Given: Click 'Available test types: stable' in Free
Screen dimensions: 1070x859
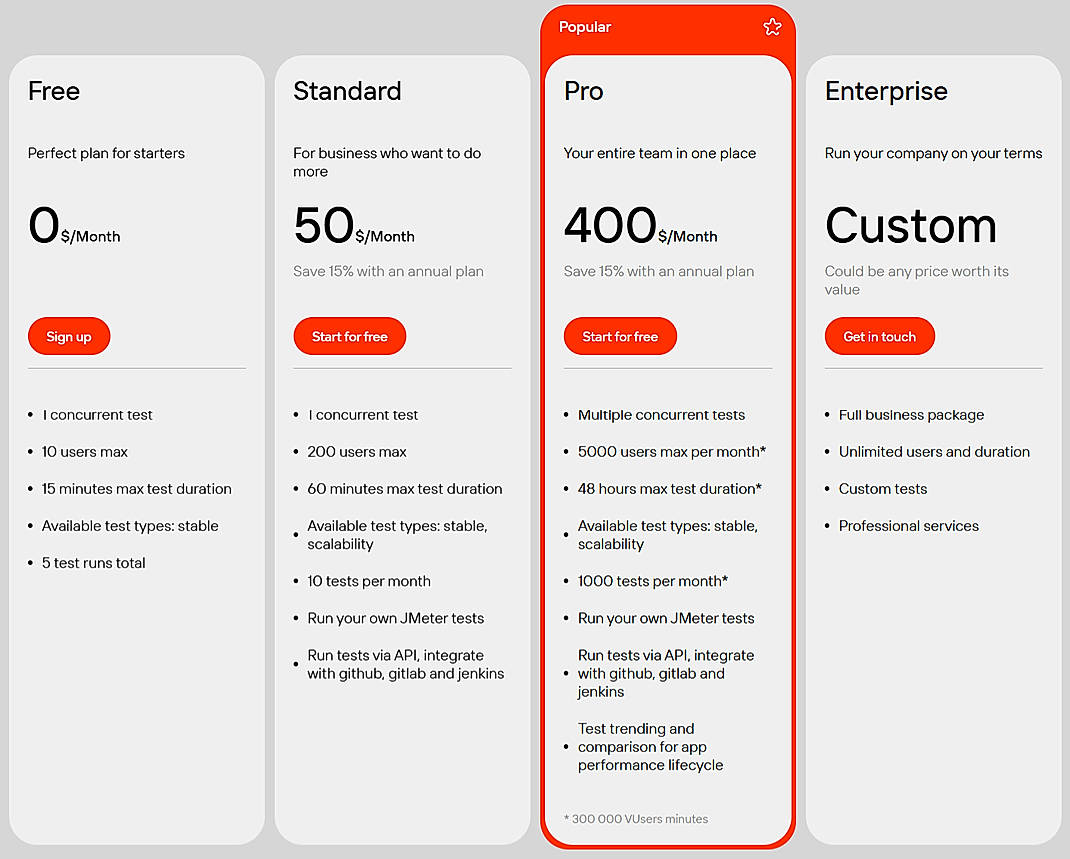Looking at the screenshot, I should coord(130,526).
